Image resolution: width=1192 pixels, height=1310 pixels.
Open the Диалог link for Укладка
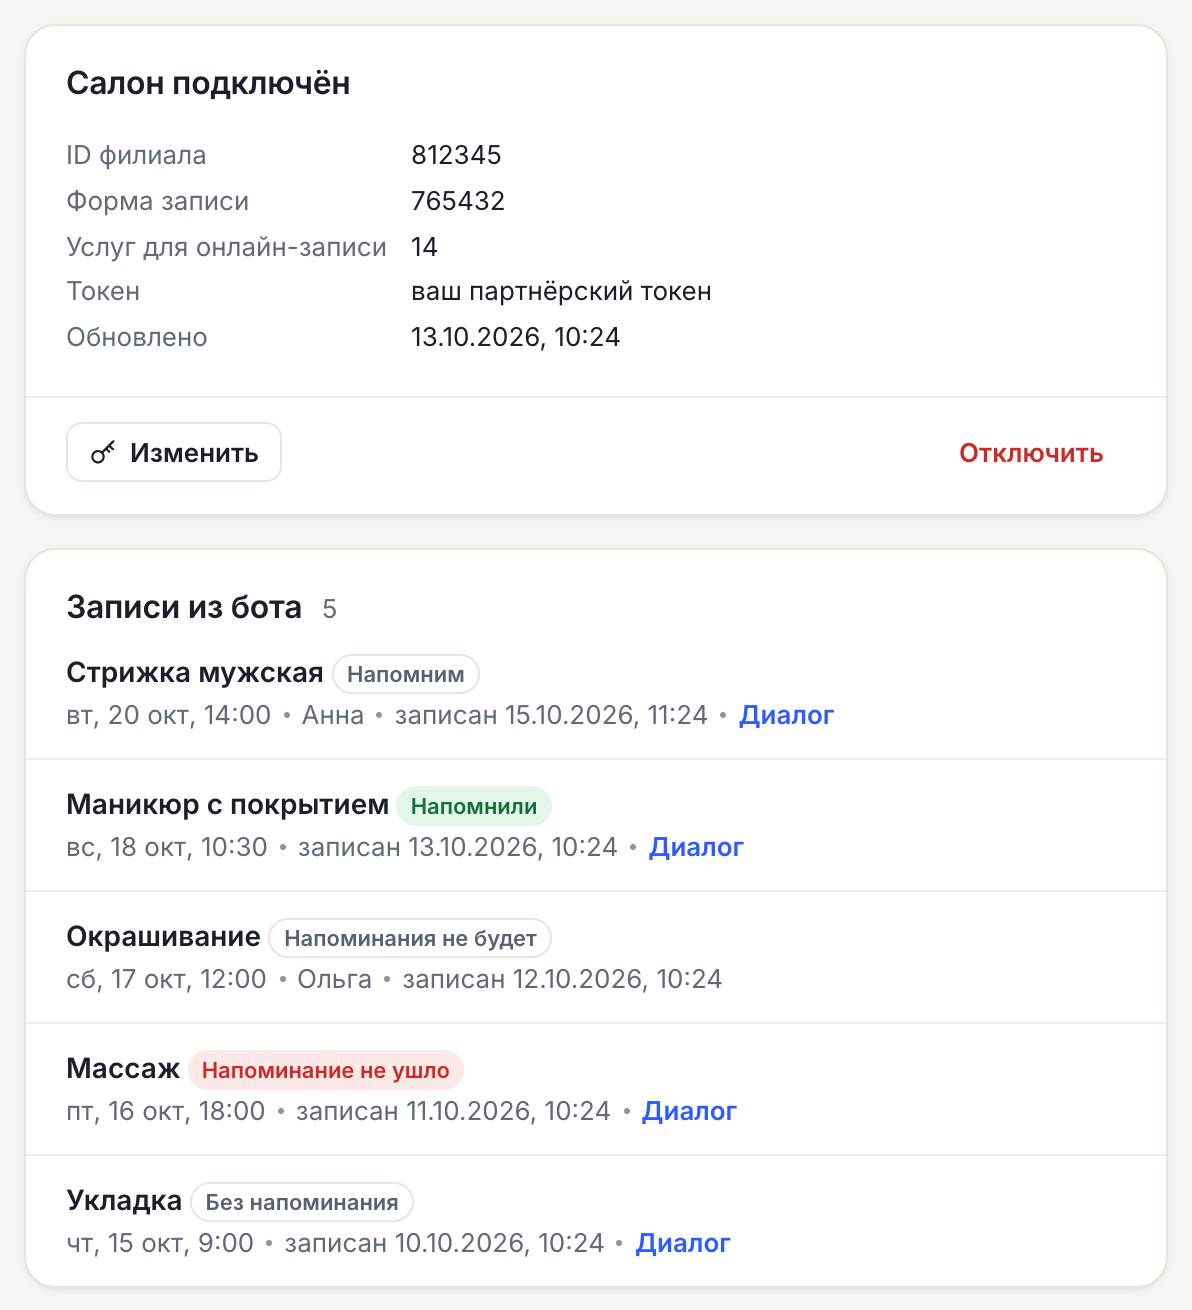click(683, 1243)
